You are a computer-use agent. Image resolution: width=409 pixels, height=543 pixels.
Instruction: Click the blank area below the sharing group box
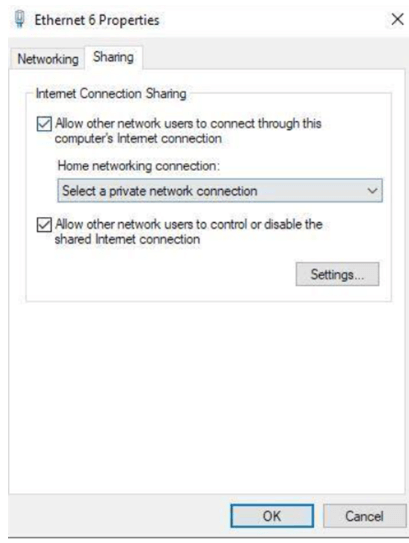[x=208, y=398]
